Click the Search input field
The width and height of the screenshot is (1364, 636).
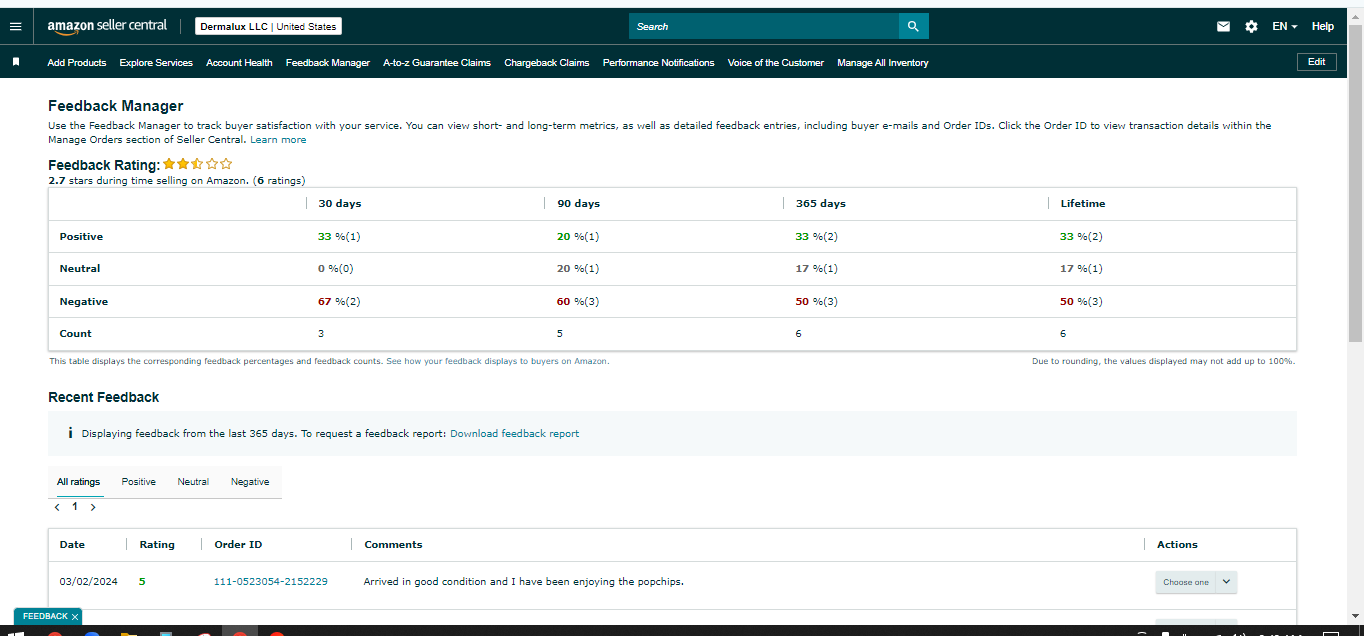click(x=764, y=26)
